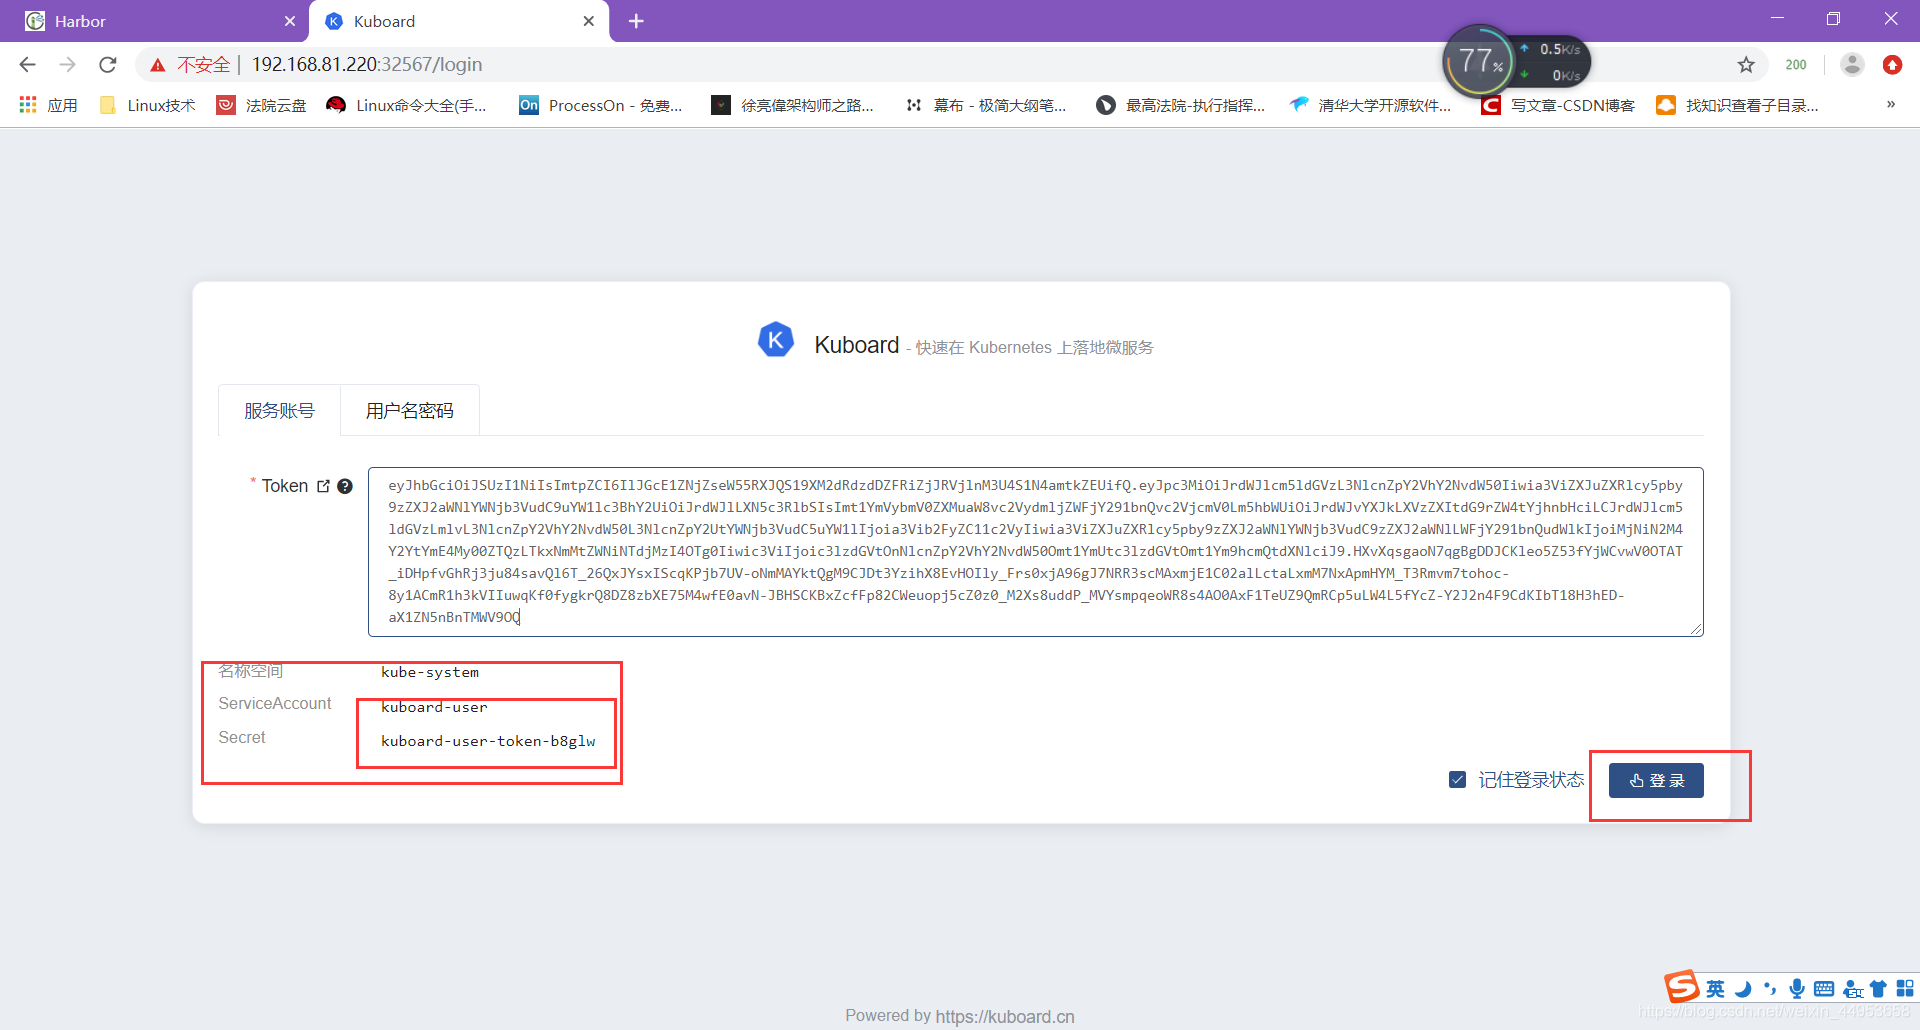Click inside the Token text area
This screenshot has height=1030, width=1920.
1036,551
